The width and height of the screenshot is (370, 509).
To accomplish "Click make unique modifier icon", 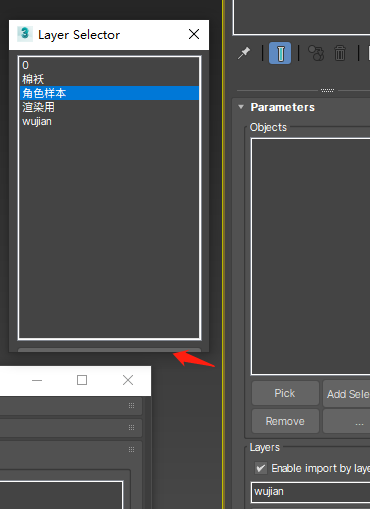I will [316, 53].
